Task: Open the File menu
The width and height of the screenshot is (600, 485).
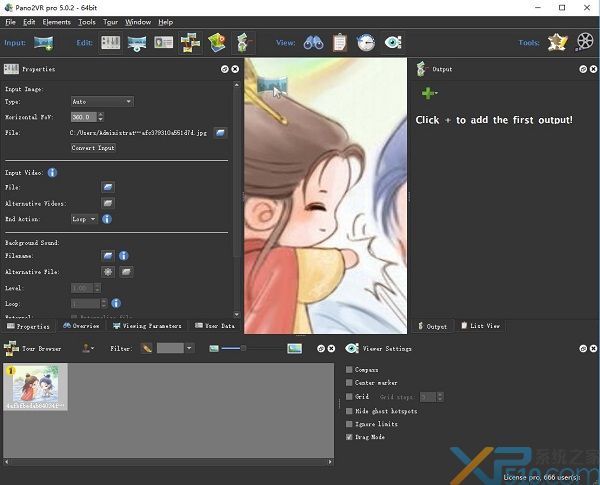Action: click(10, 22)
